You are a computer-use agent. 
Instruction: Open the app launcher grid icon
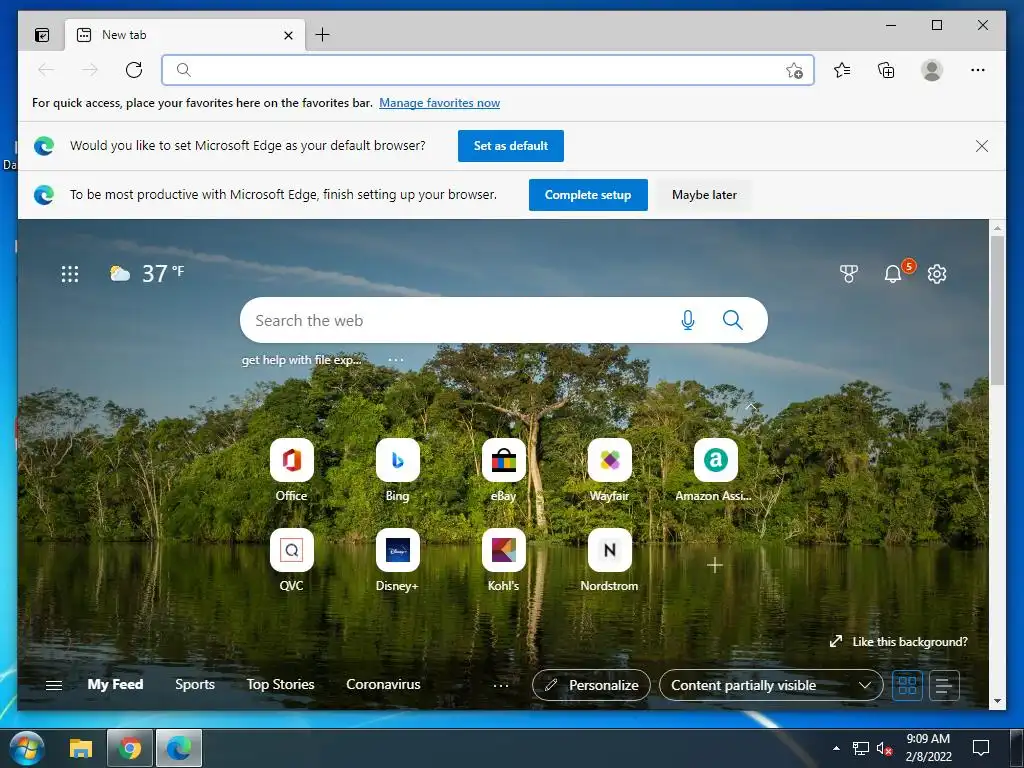[x=70, y=274]
